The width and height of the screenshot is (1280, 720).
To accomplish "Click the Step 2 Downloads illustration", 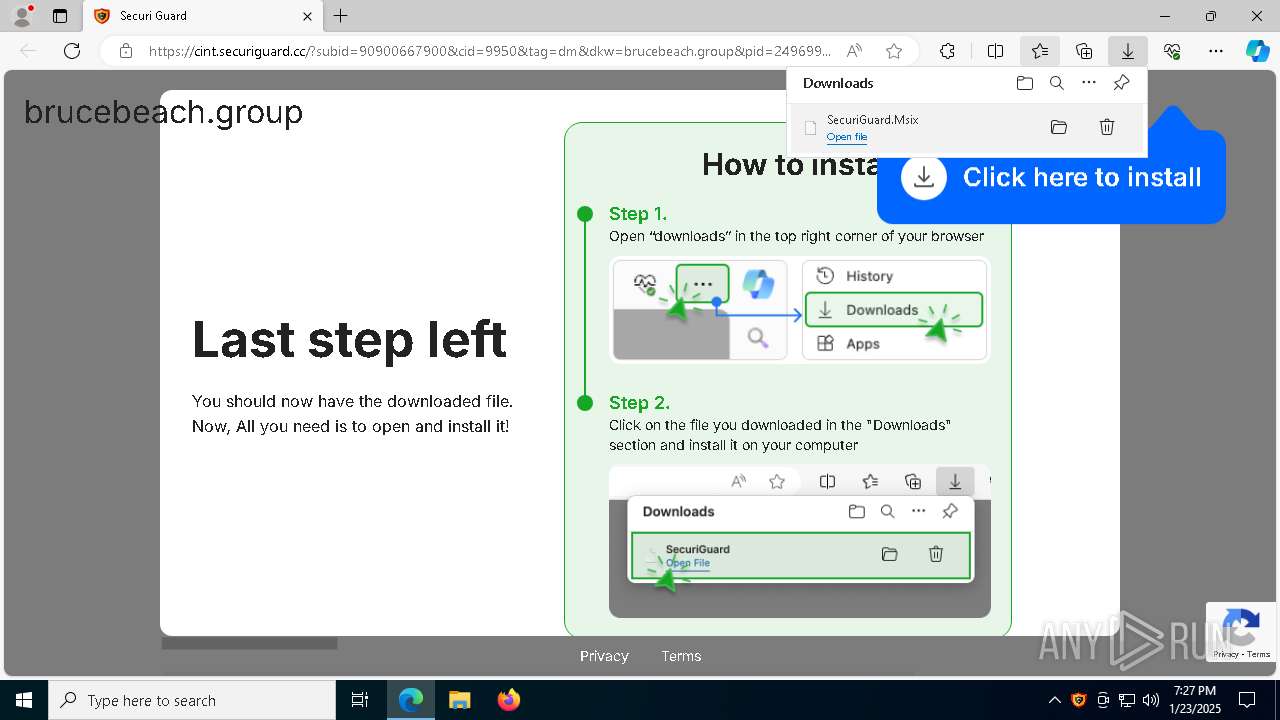I will point(800,541).
